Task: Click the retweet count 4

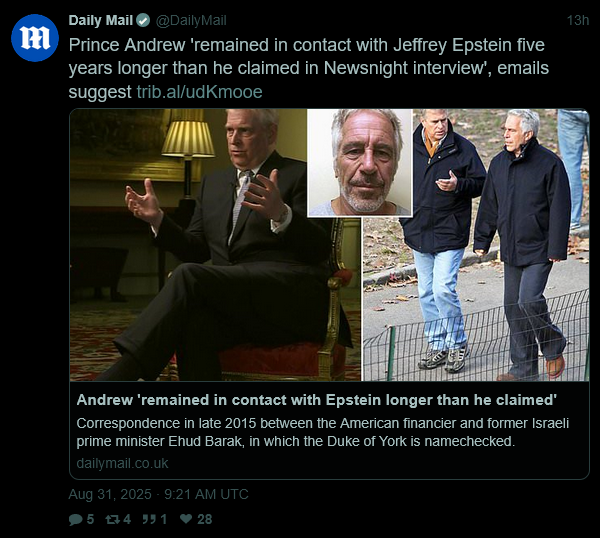Action: (x=127, y=519)
